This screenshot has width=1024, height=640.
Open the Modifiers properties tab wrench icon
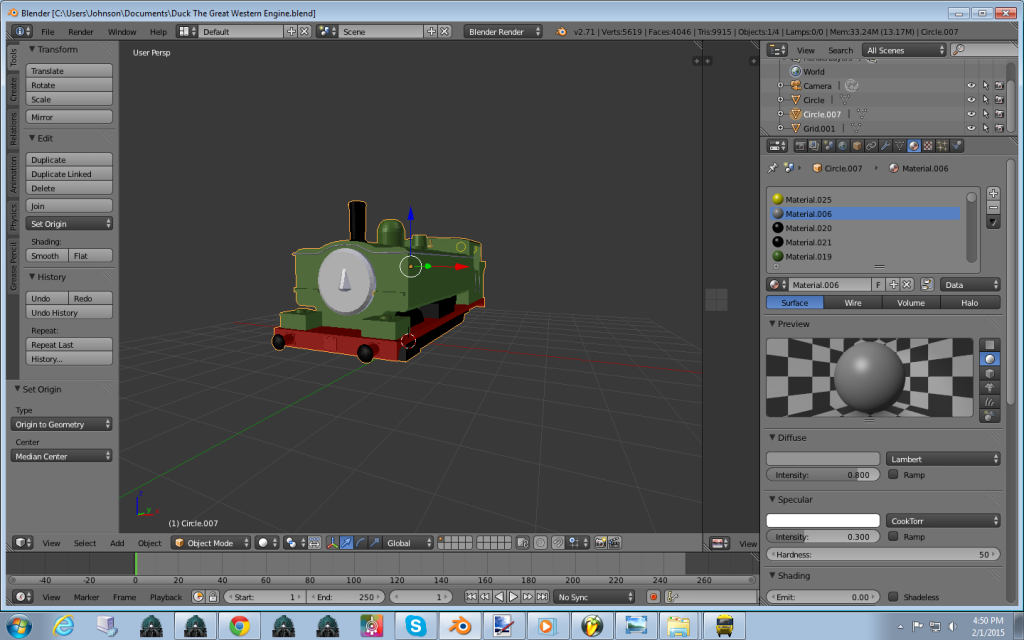[x=886, y=146]
